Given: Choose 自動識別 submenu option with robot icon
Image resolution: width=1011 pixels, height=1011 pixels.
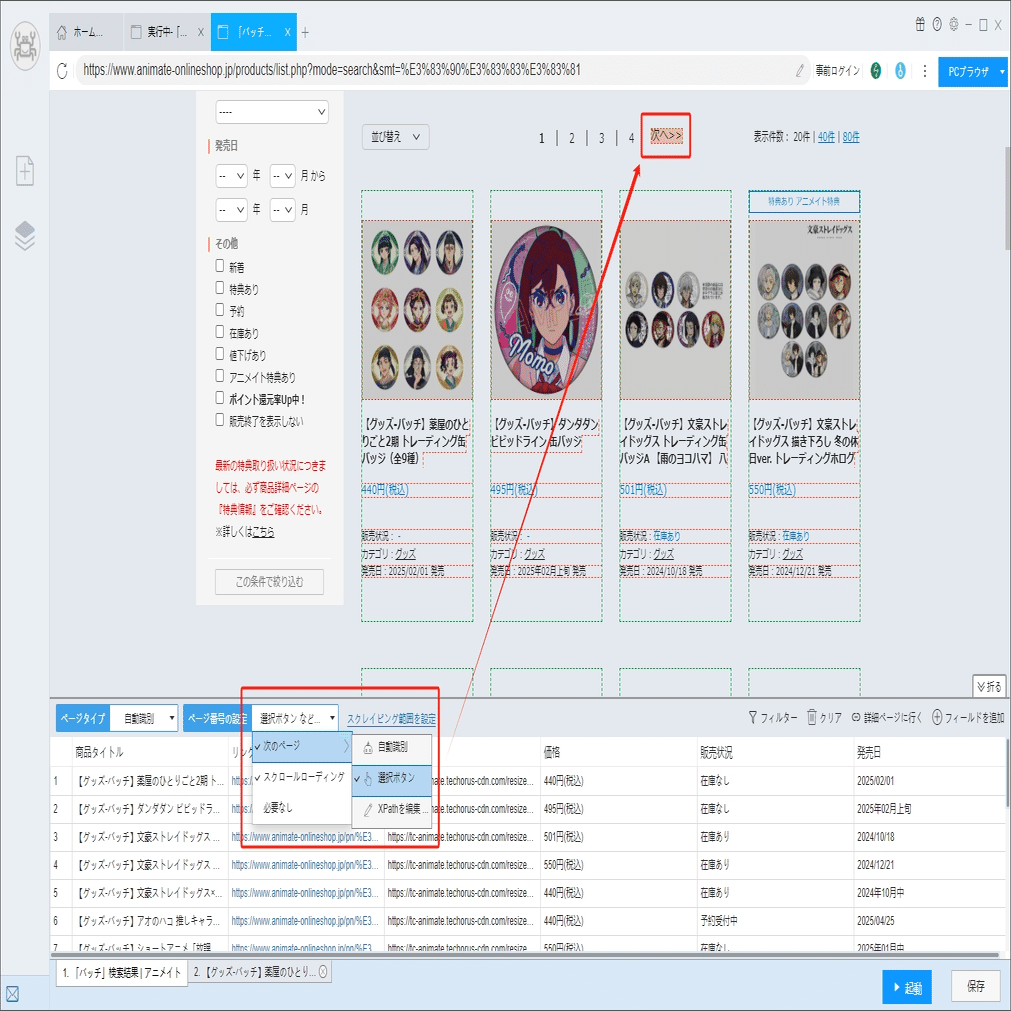Looking at the screenshot, I should point(391,747).
